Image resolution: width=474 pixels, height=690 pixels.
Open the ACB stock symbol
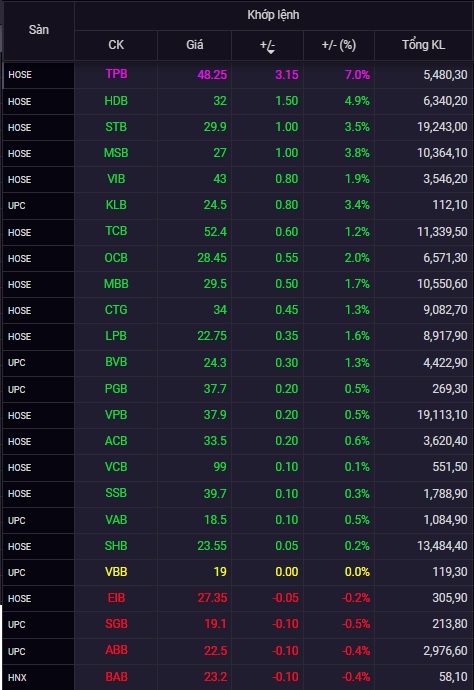pos(116,440)
